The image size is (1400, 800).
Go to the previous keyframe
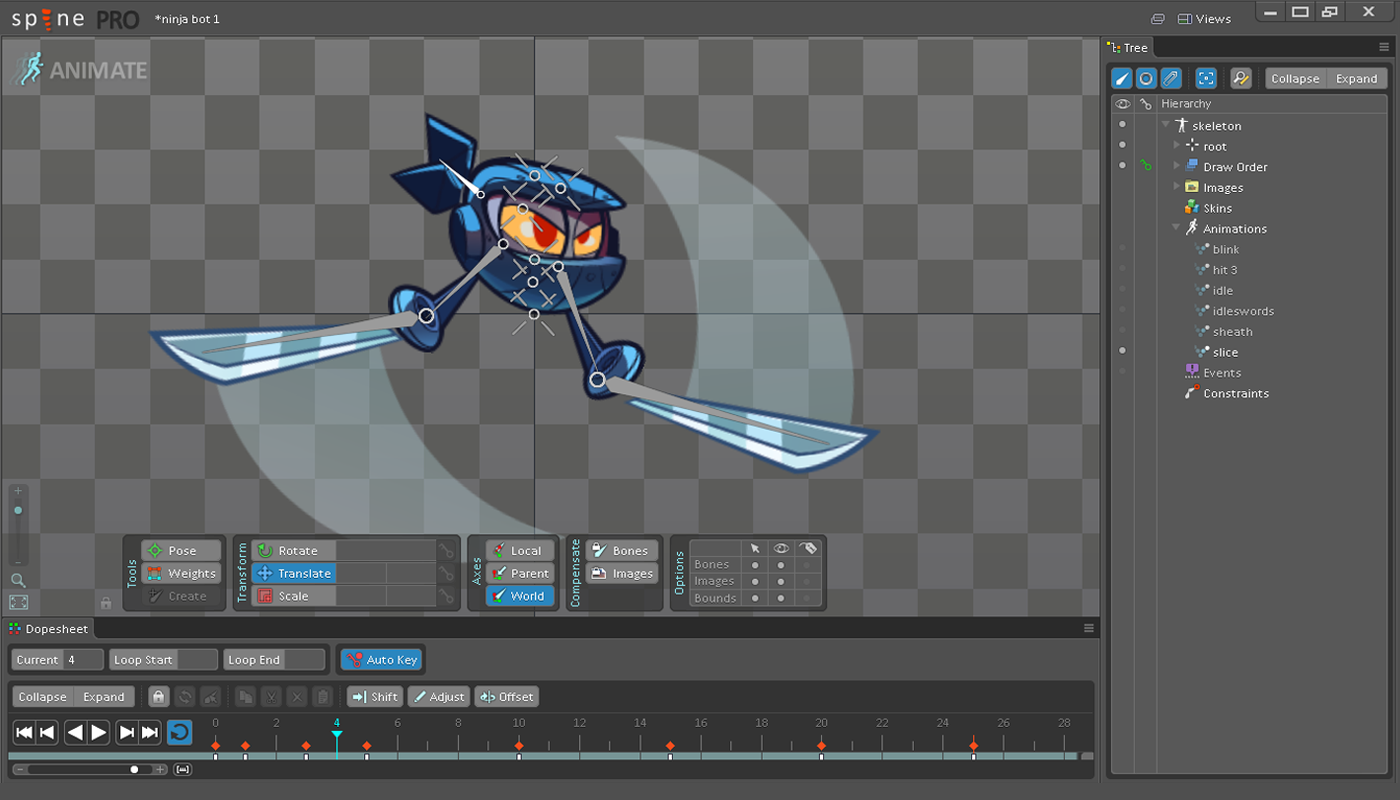(x=47, y=733)
